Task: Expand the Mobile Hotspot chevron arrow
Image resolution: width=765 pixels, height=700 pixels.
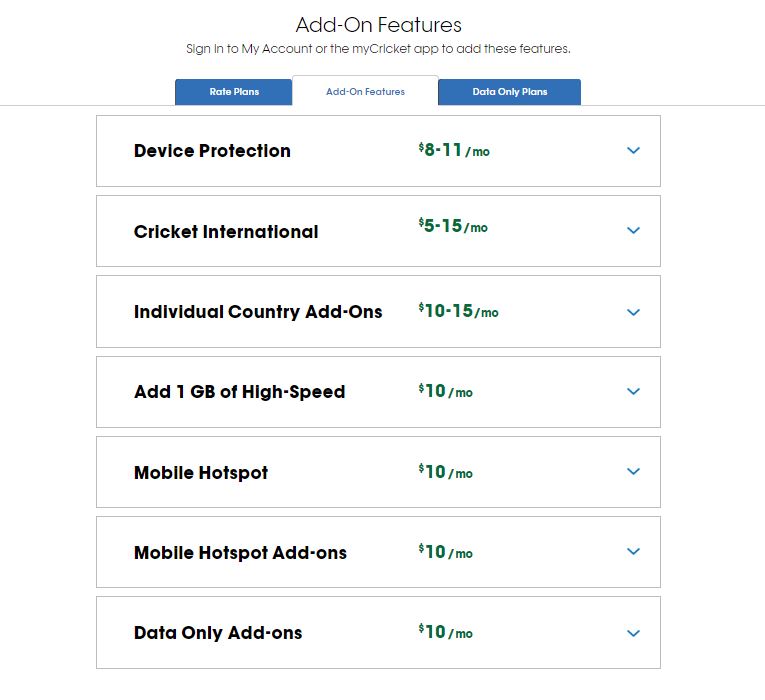Action: click(633, 472)
